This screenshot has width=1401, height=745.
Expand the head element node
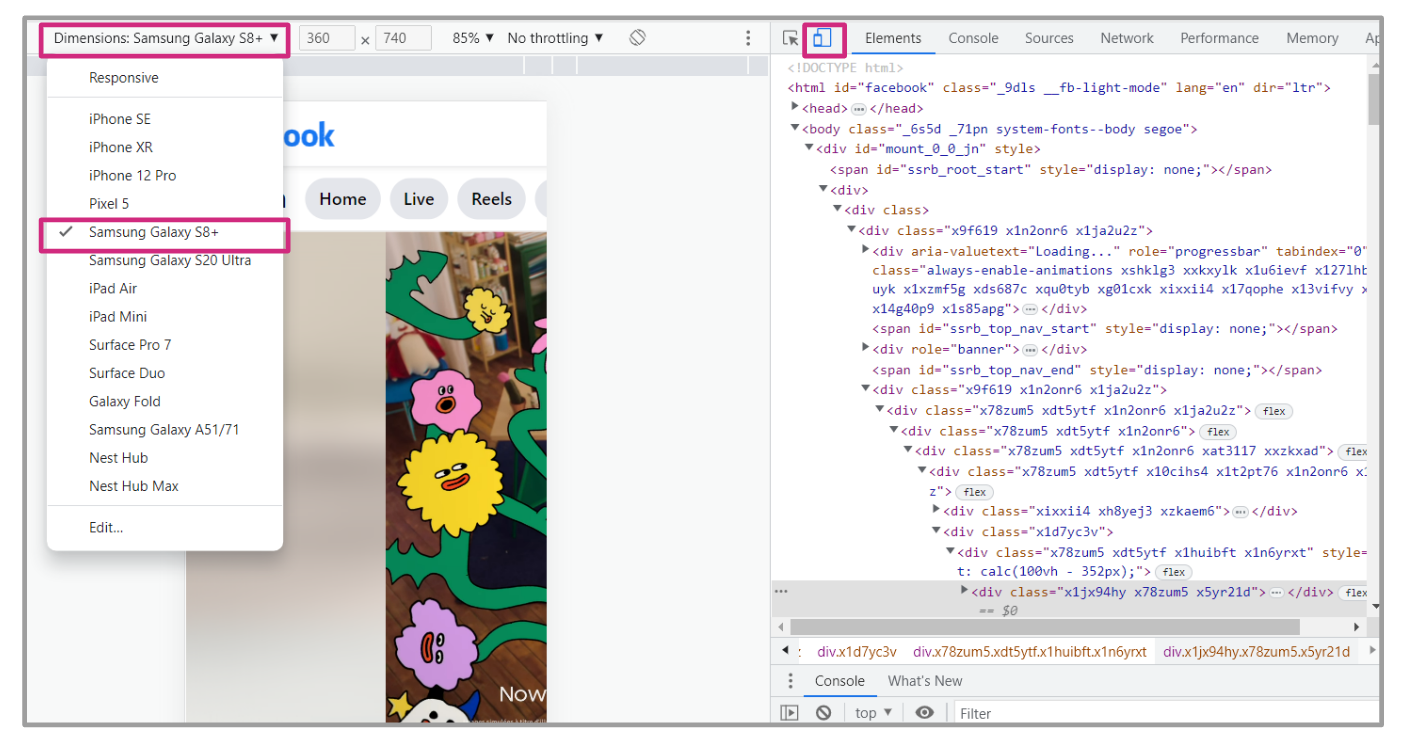[x=796, y=108]
